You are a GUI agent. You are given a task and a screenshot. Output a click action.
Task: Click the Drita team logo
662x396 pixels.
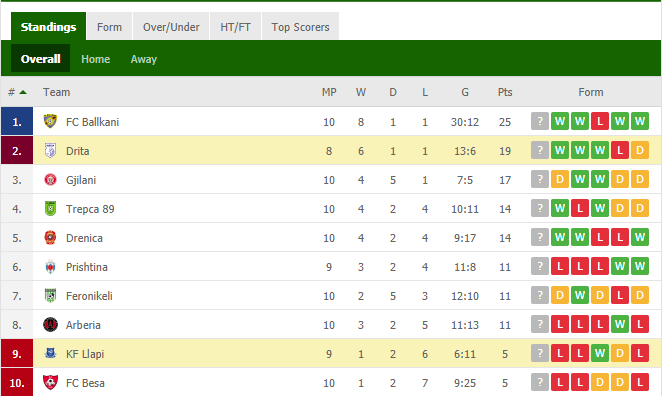tap(50, 151)
